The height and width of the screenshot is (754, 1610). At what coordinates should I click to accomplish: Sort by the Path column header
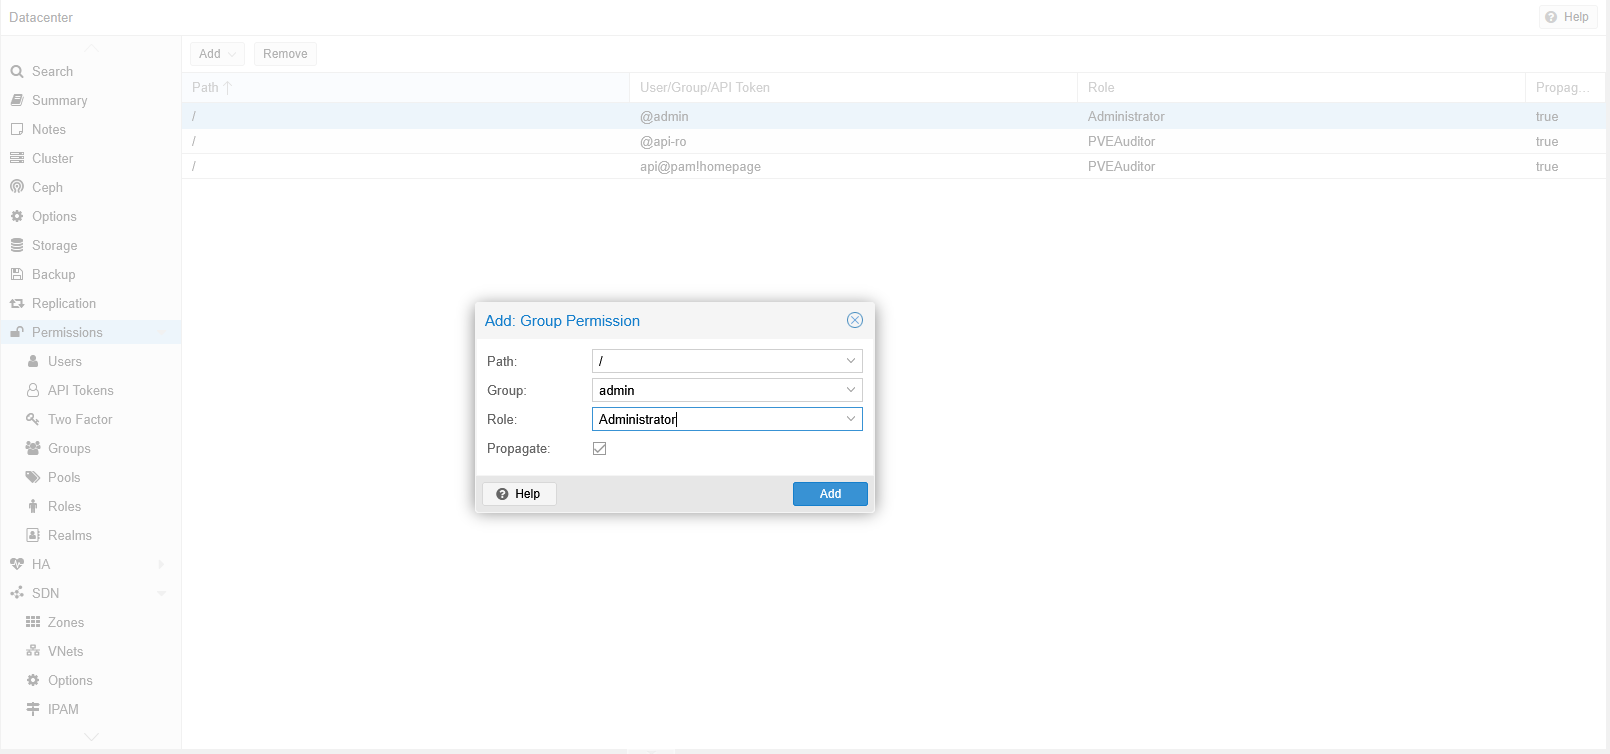click(x=405, y=88)
